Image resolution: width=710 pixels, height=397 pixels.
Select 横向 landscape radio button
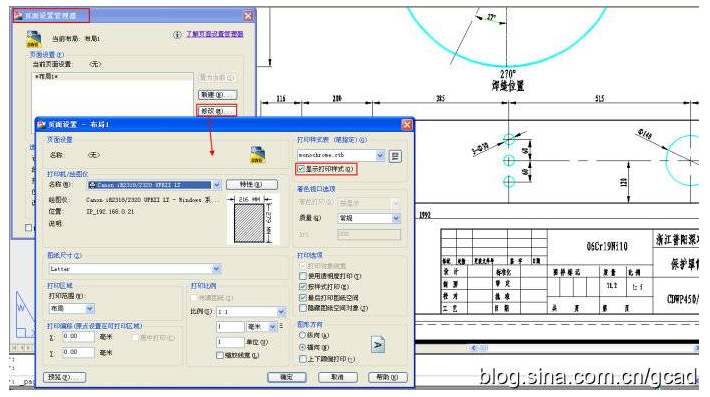click(x=302, y=347)
